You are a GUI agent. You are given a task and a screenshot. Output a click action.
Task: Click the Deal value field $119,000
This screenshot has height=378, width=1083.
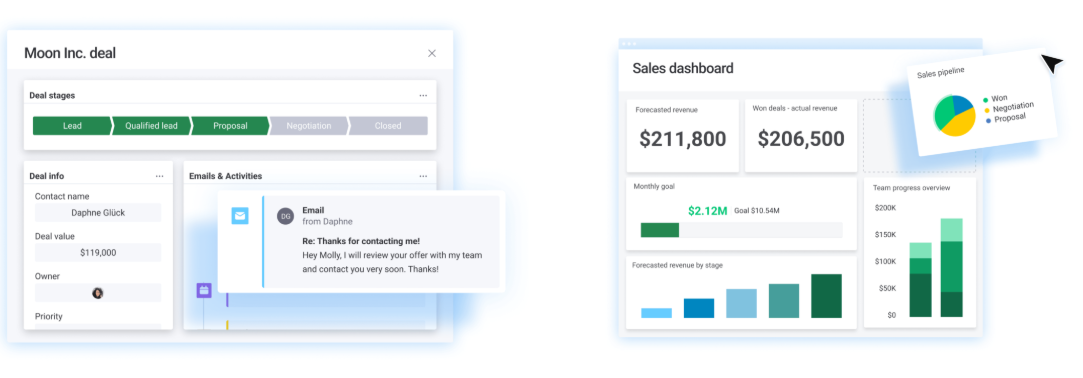pos(98,253)
